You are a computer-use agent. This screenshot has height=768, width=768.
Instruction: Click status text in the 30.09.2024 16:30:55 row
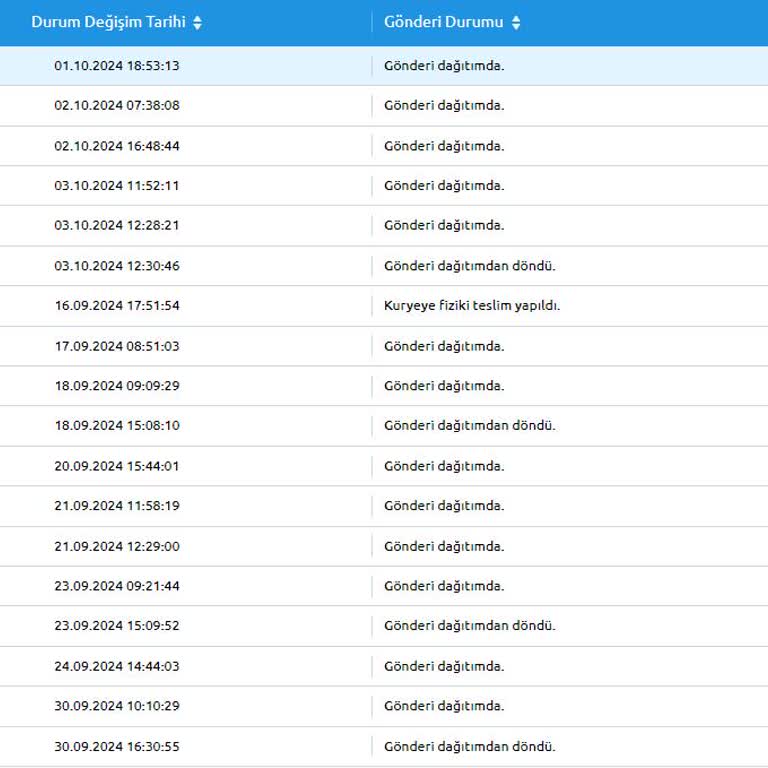pos(469,746)
